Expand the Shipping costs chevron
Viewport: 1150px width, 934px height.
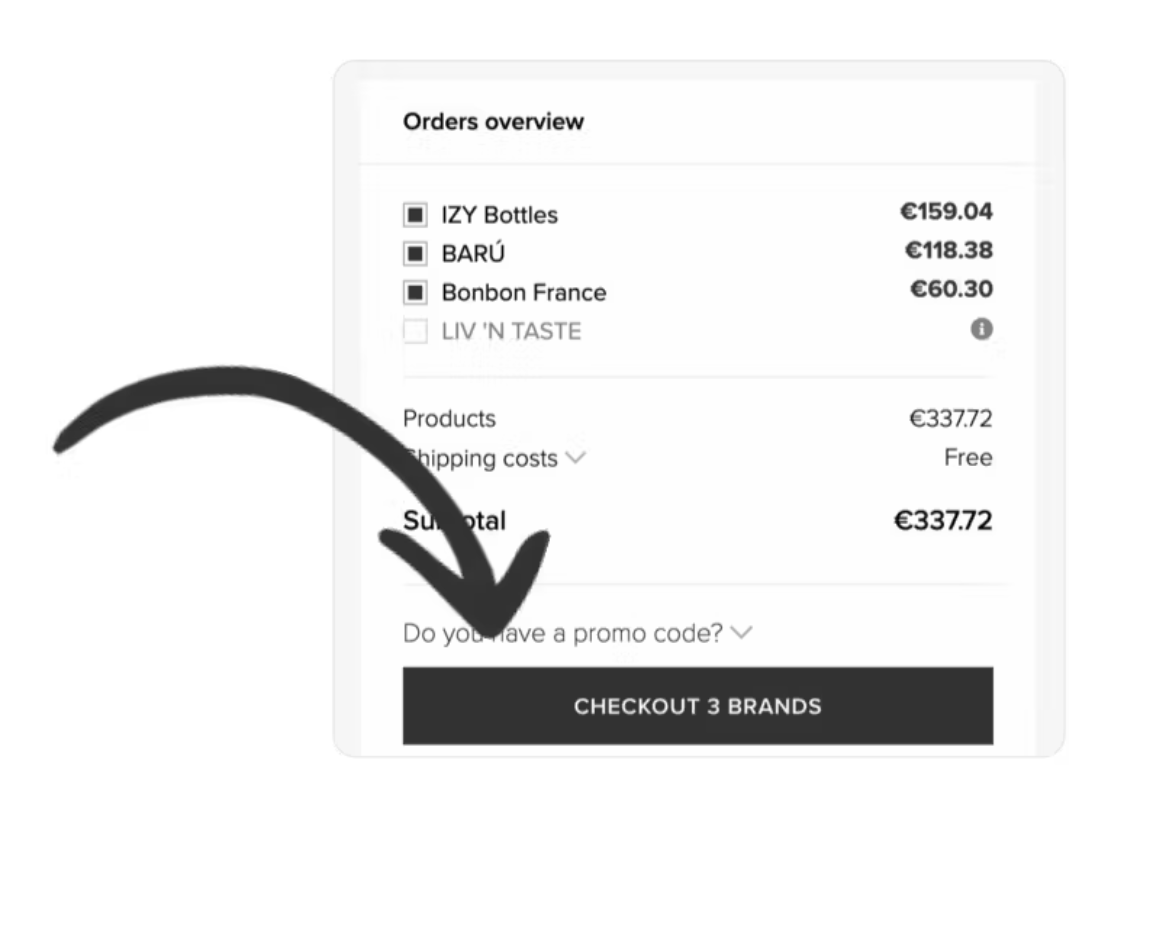(x=575, y=458)
